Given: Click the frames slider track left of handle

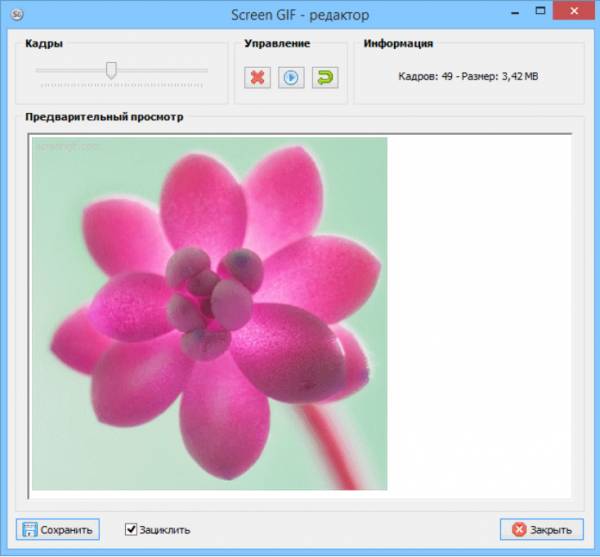Looking at the screenshot, I should coord(70,71).
